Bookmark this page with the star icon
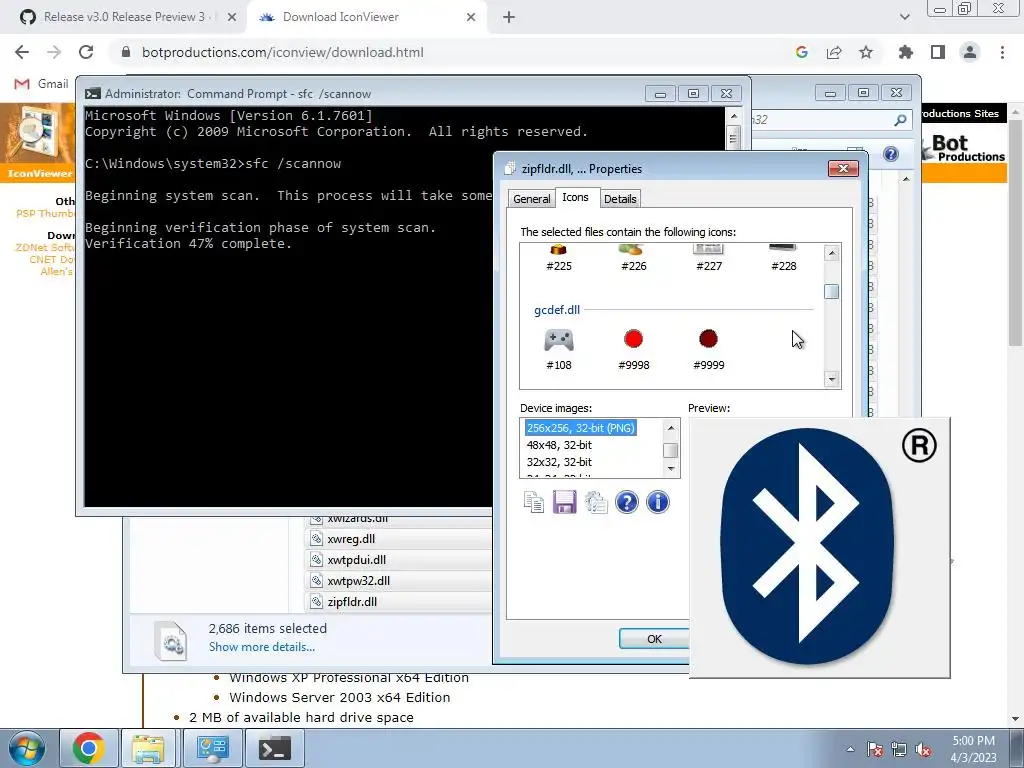Viewport: 1024px width, 768px height. 866,52
